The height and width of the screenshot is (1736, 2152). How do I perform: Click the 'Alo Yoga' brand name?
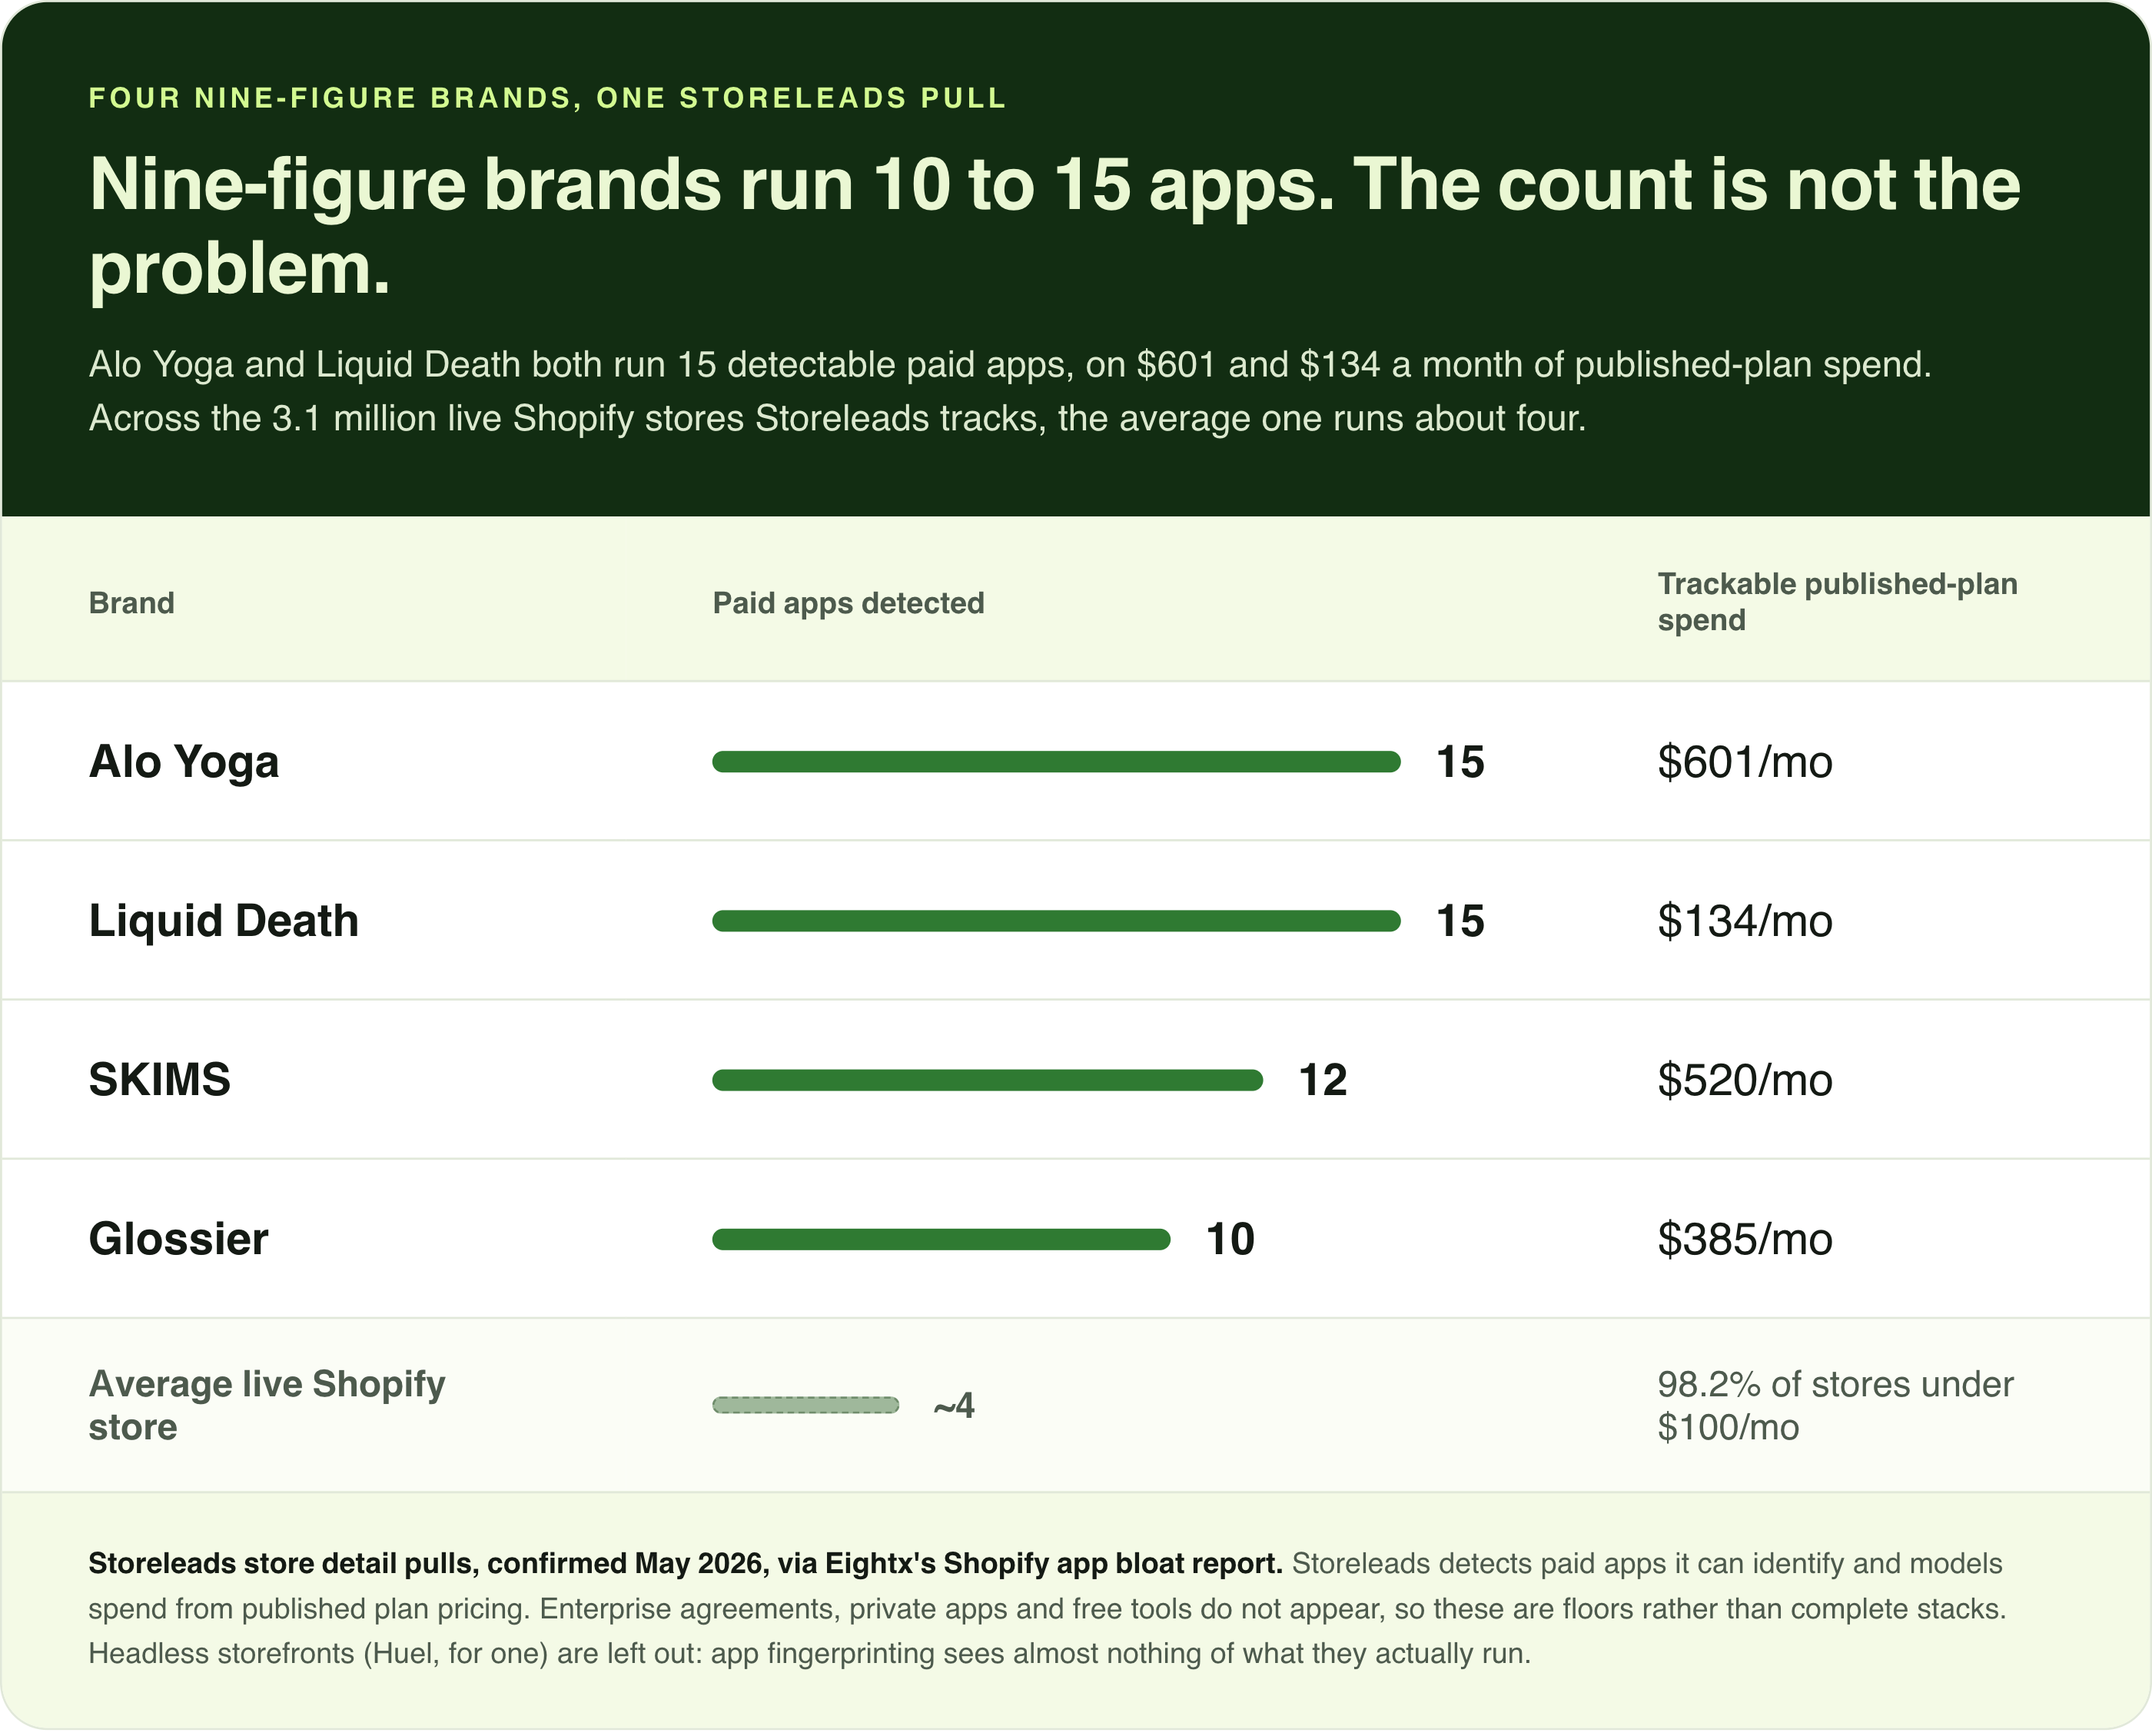click(x=184, y=762)
